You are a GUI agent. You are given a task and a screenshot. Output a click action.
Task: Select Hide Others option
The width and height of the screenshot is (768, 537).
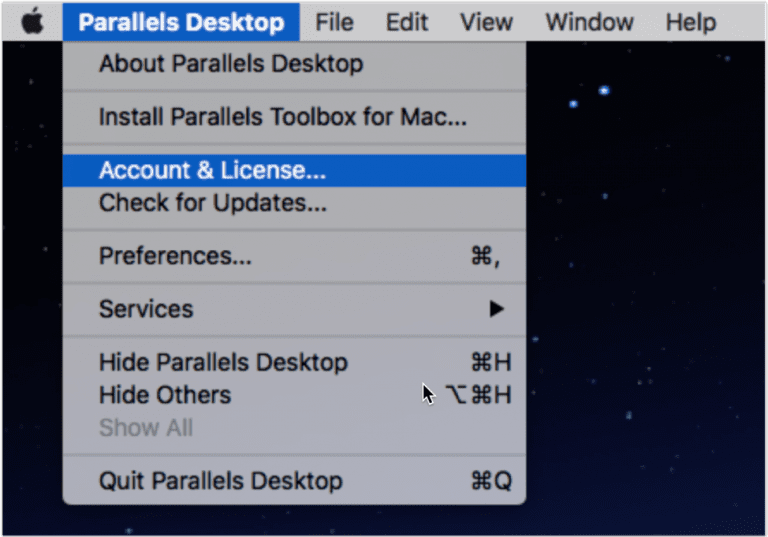[294, 395]
